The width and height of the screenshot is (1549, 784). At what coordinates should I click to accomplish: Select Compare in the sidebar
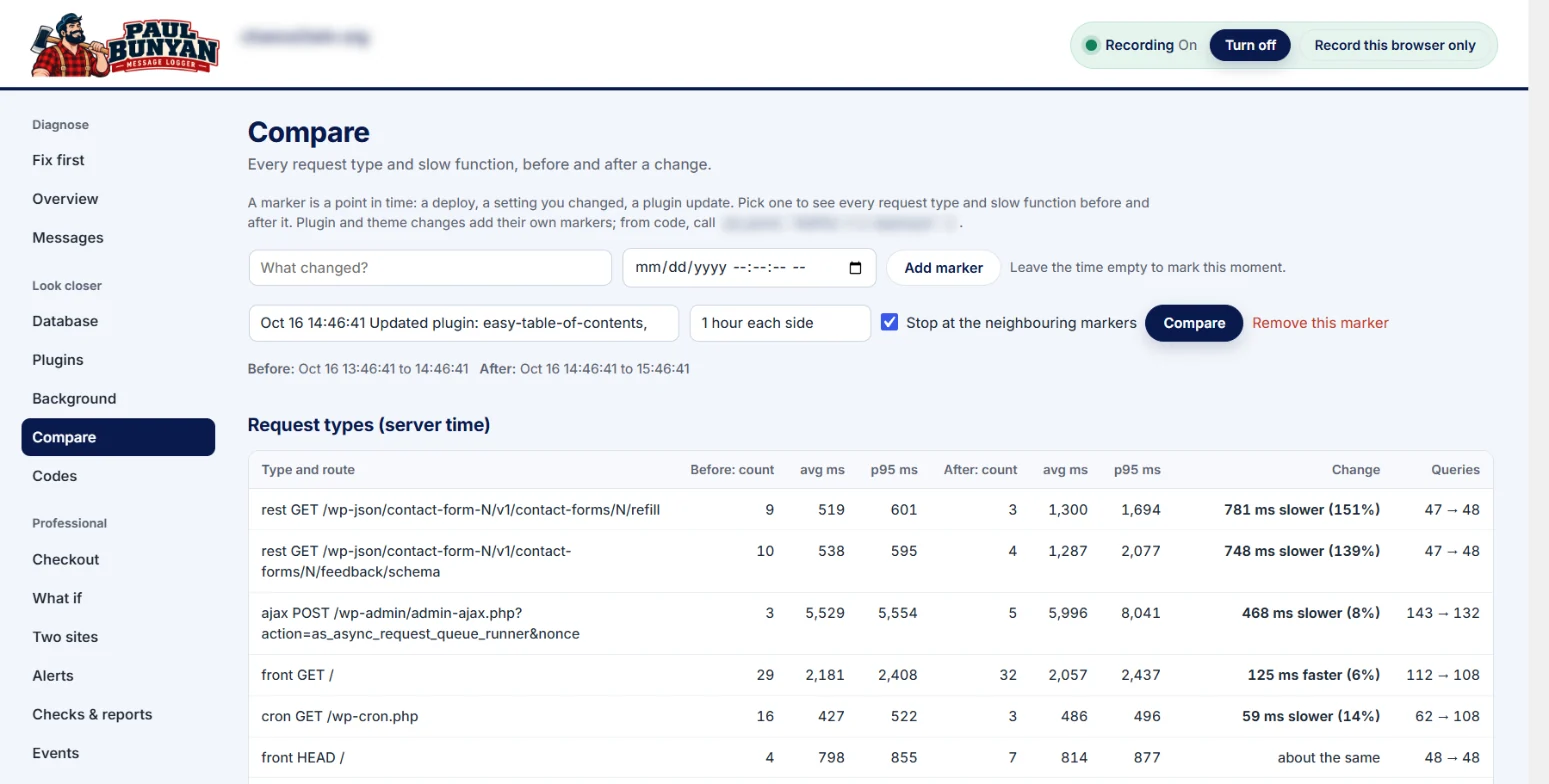(x=118, y=437)
